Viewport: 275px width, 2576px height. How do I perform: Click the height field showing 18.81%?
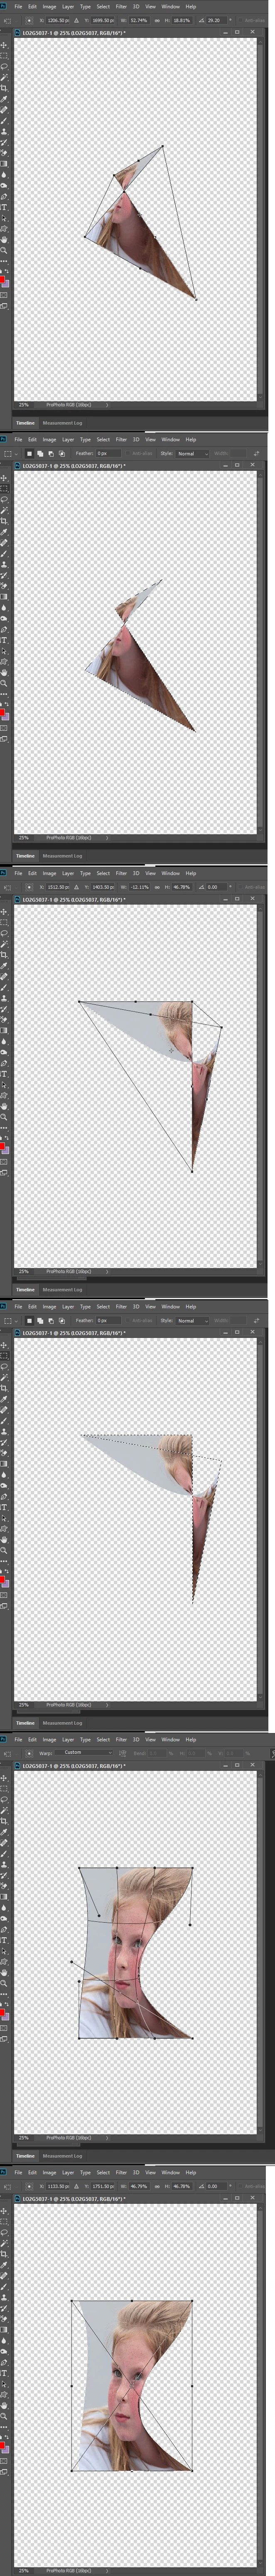(181, 20)
